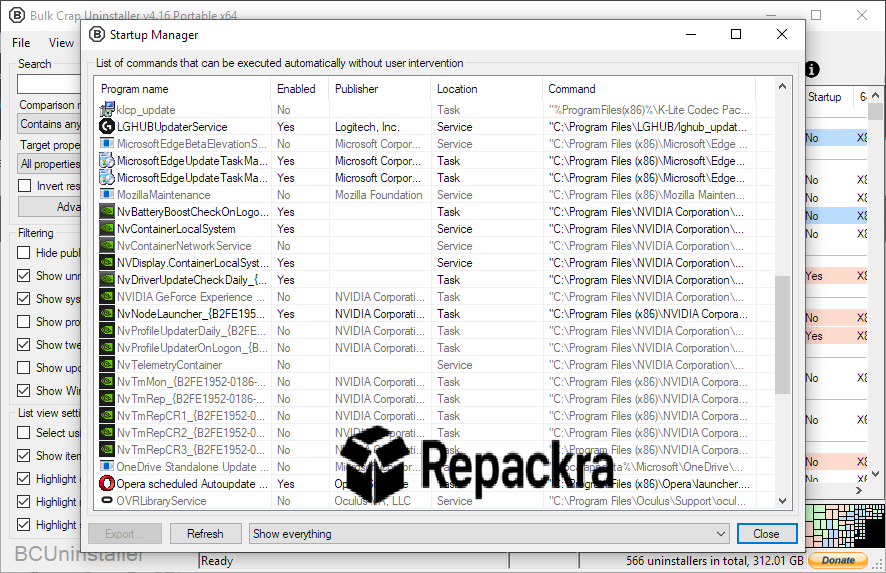Click the NvTmRepCR1 NVIDIA icon
886x573 pixels.
[107, 415]
